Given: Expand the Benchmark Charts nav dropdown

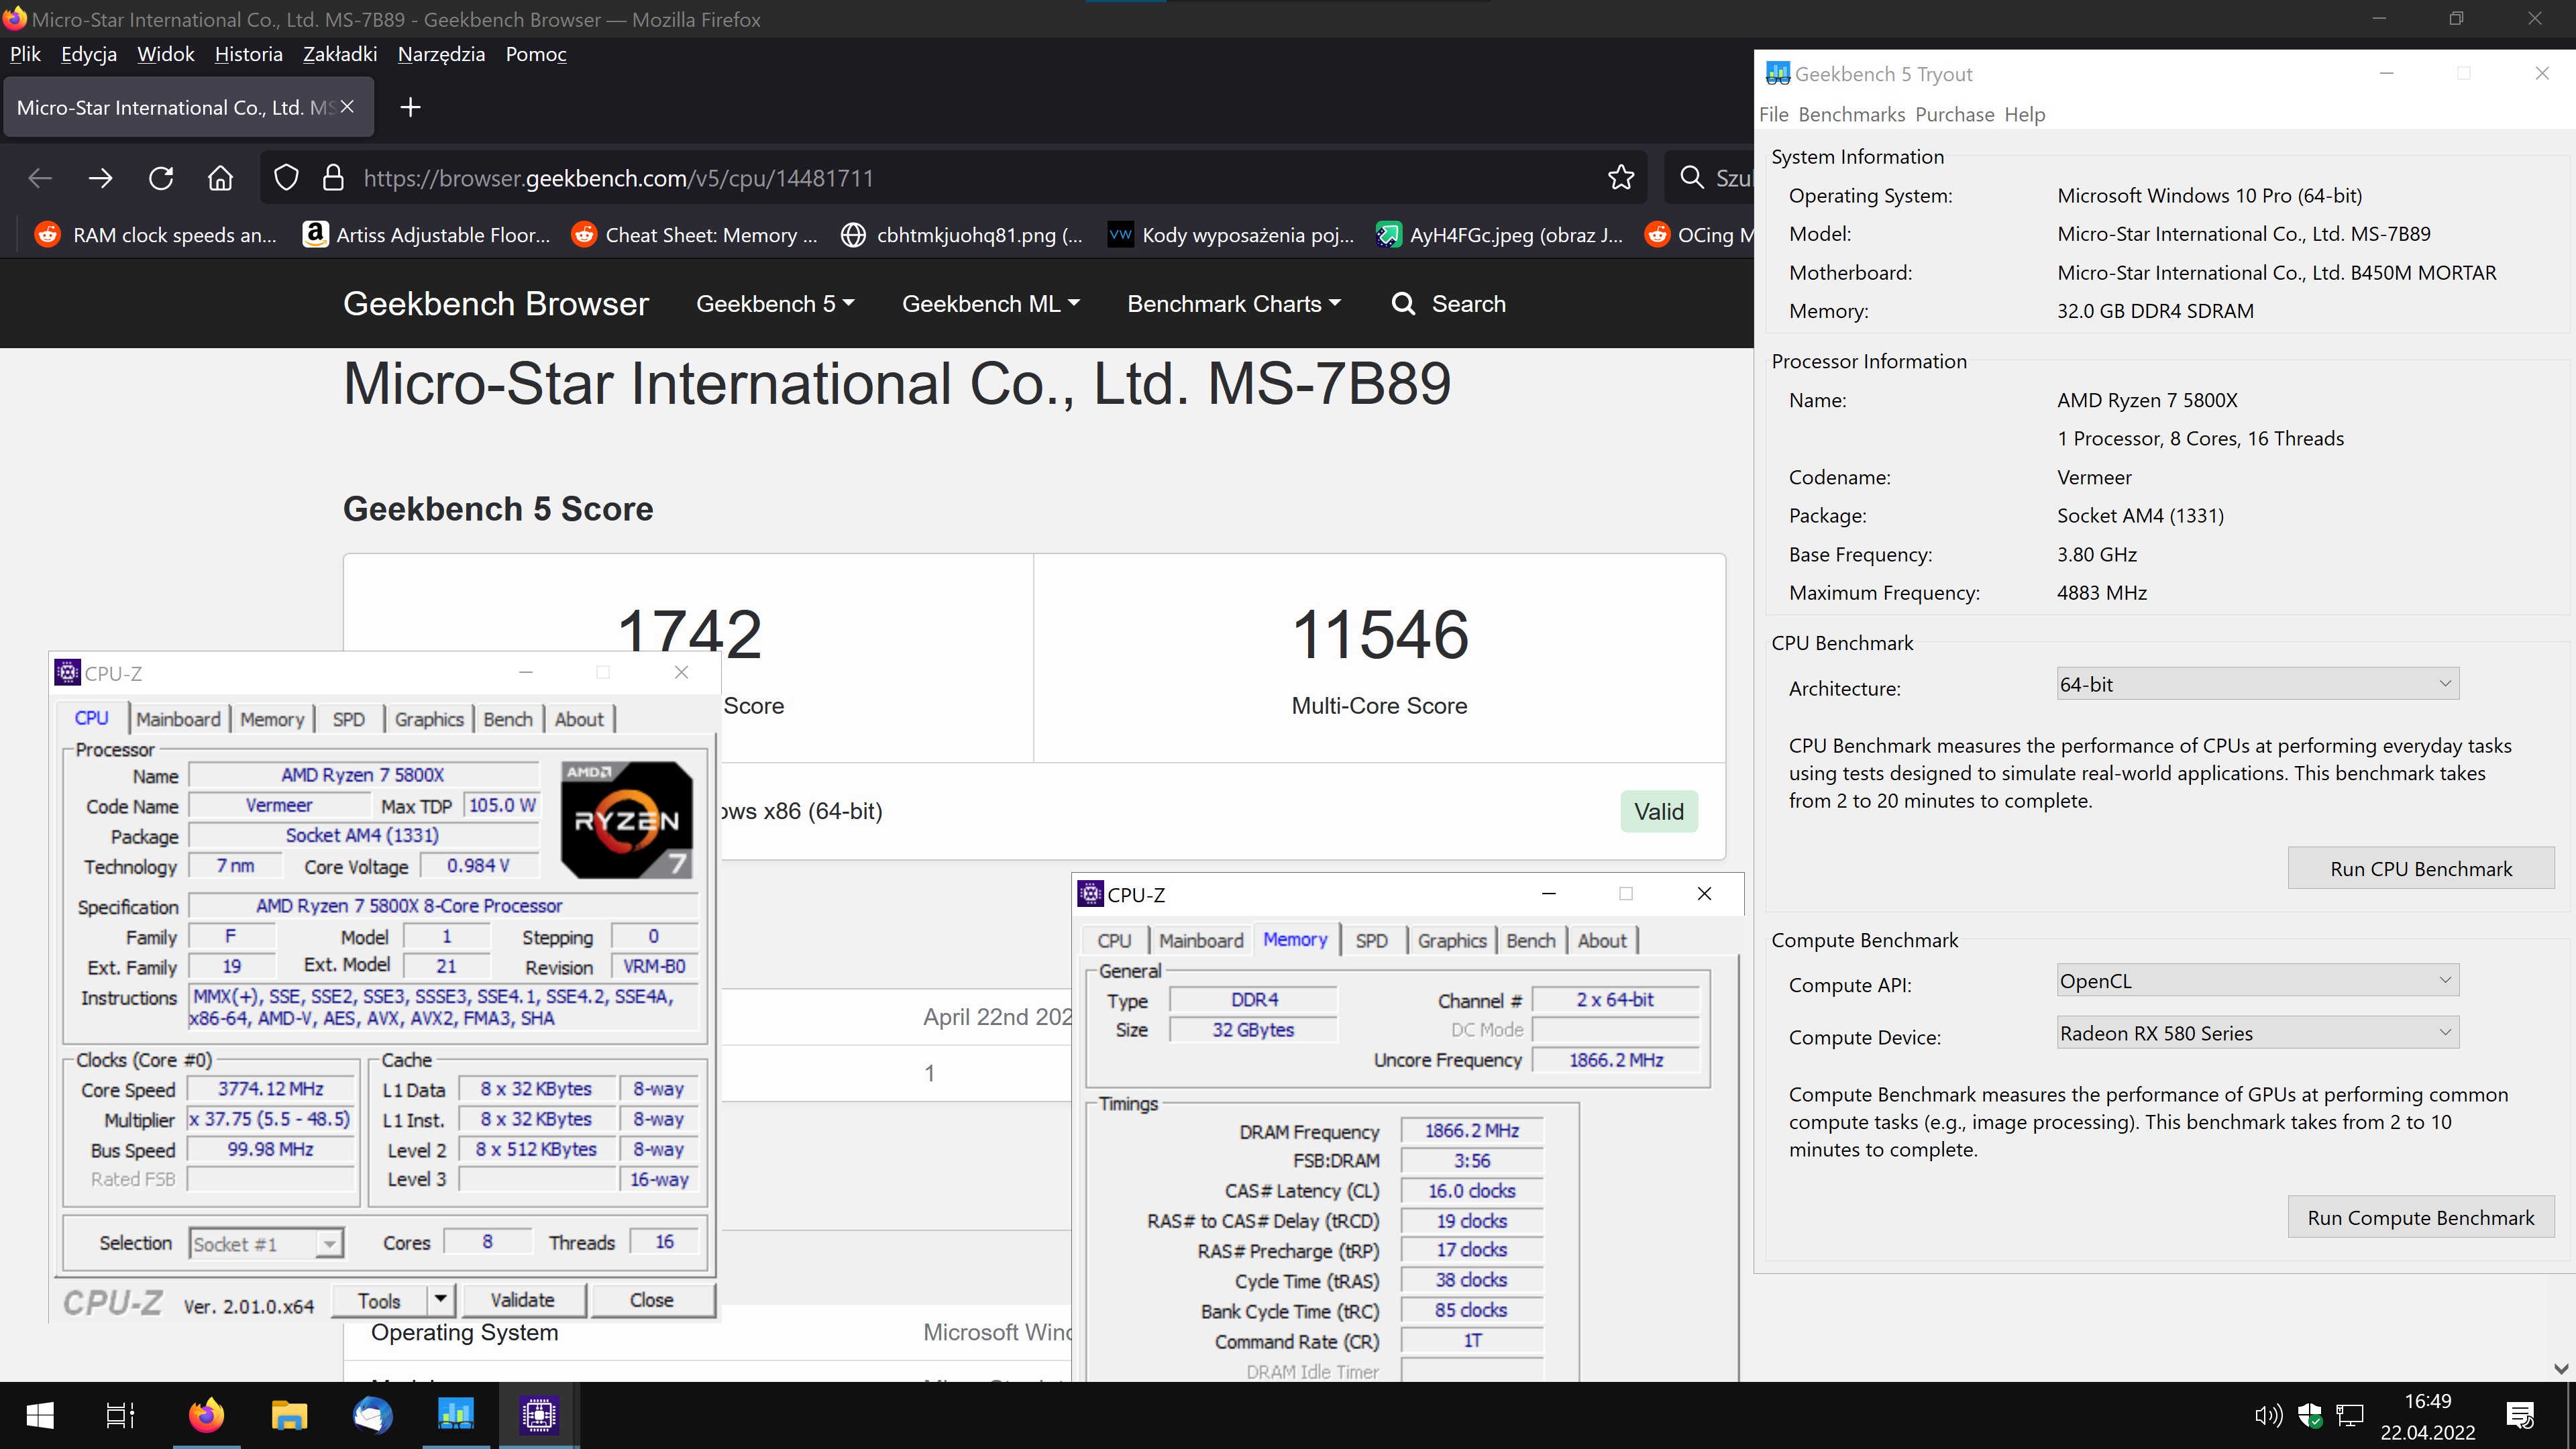Looking at the screenshot, I should click(x=1234, y=304).
